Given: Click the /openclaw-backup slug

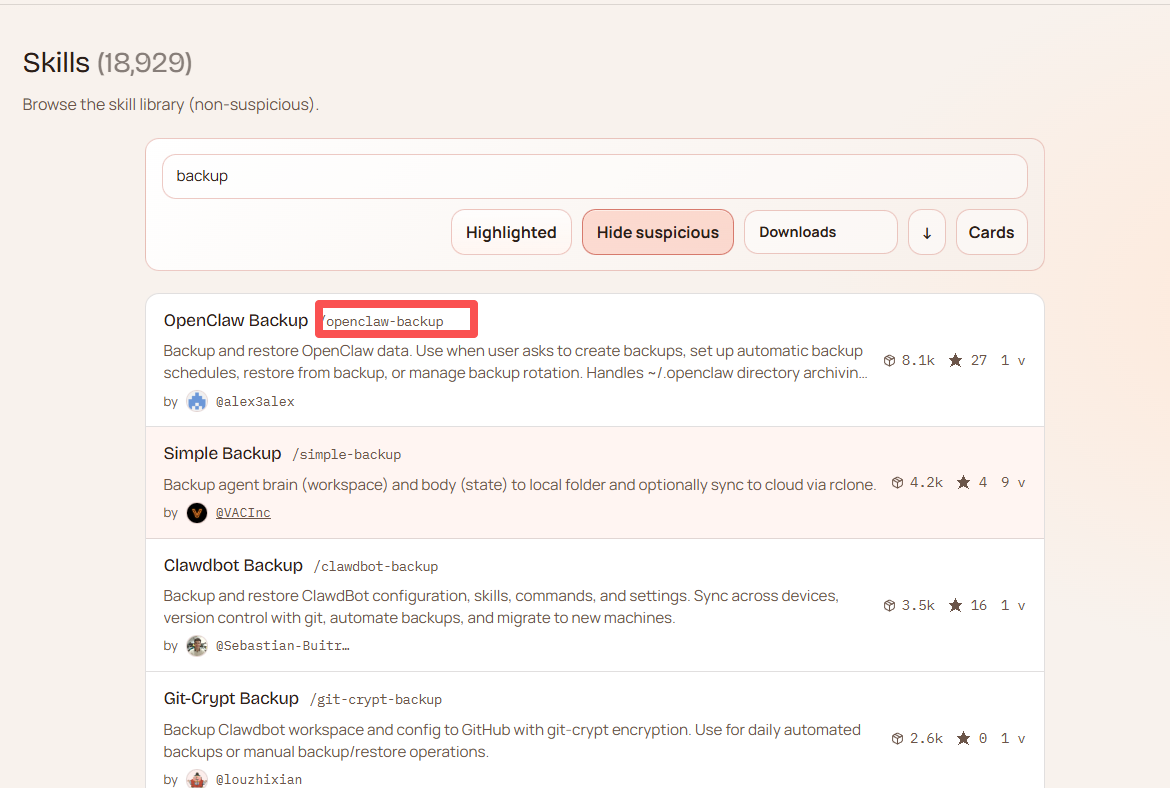Looking at the screenshot, I should 384,321.
